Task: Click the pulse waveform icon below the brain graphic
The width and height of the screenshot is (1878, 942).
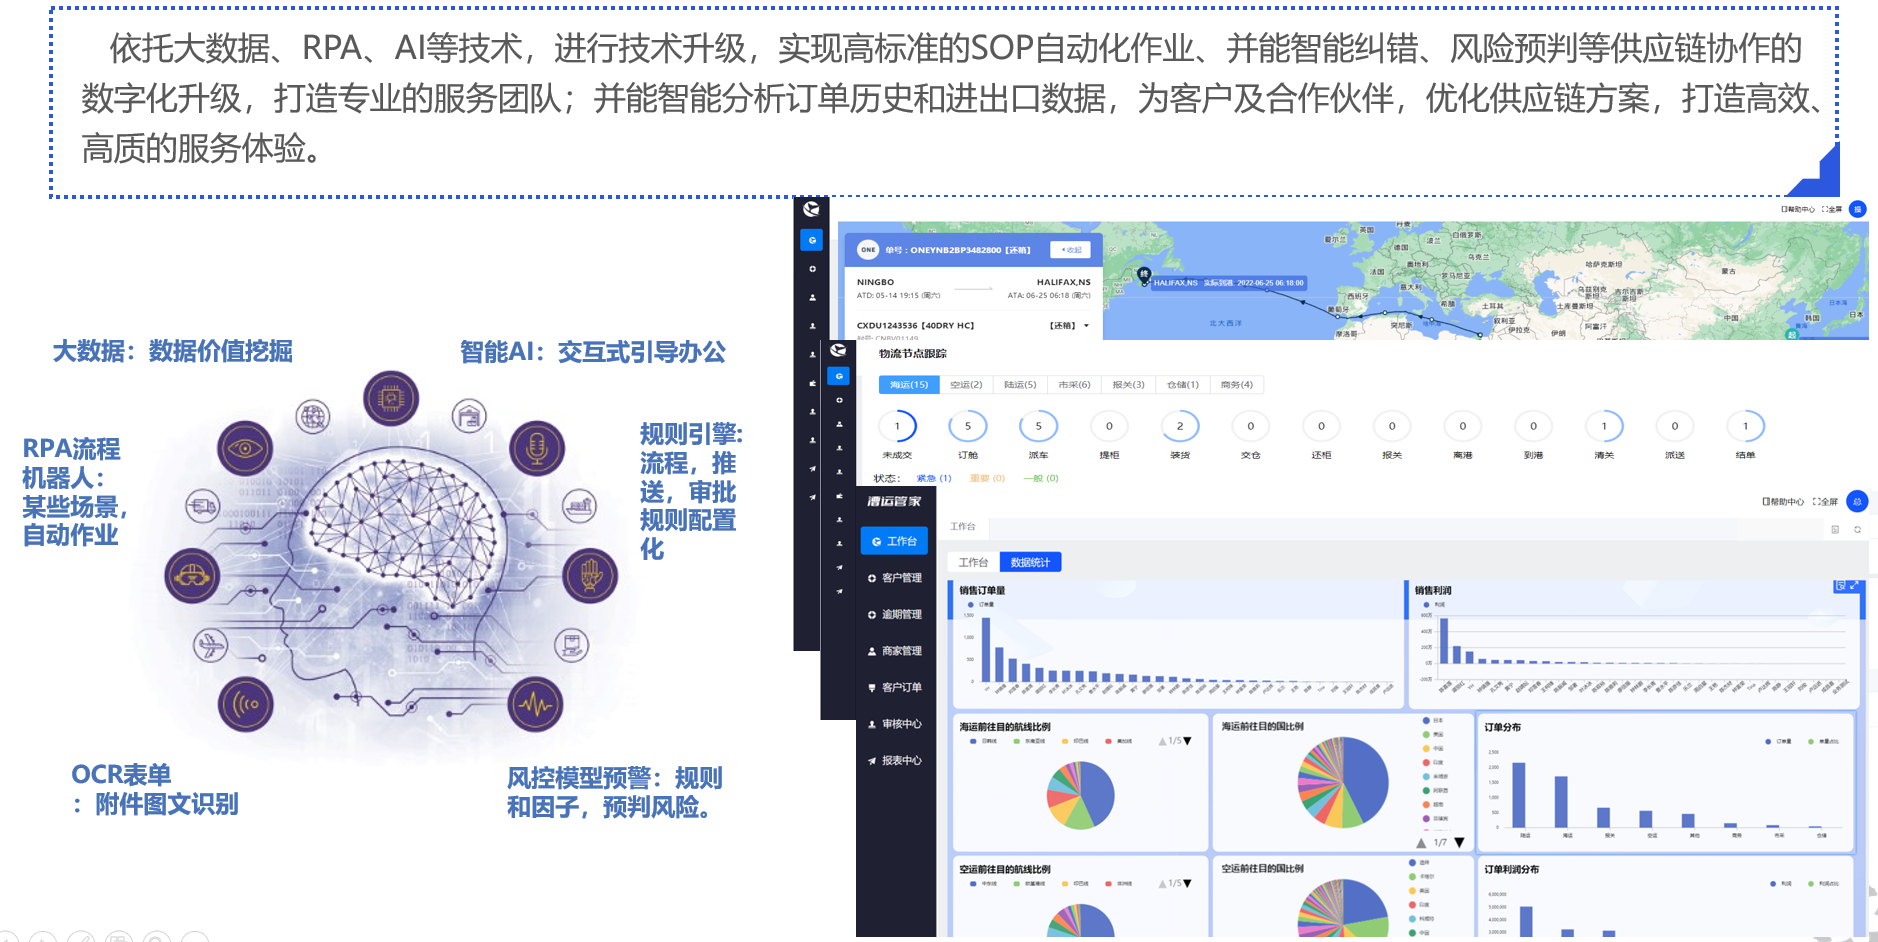Action: point(536,704)
